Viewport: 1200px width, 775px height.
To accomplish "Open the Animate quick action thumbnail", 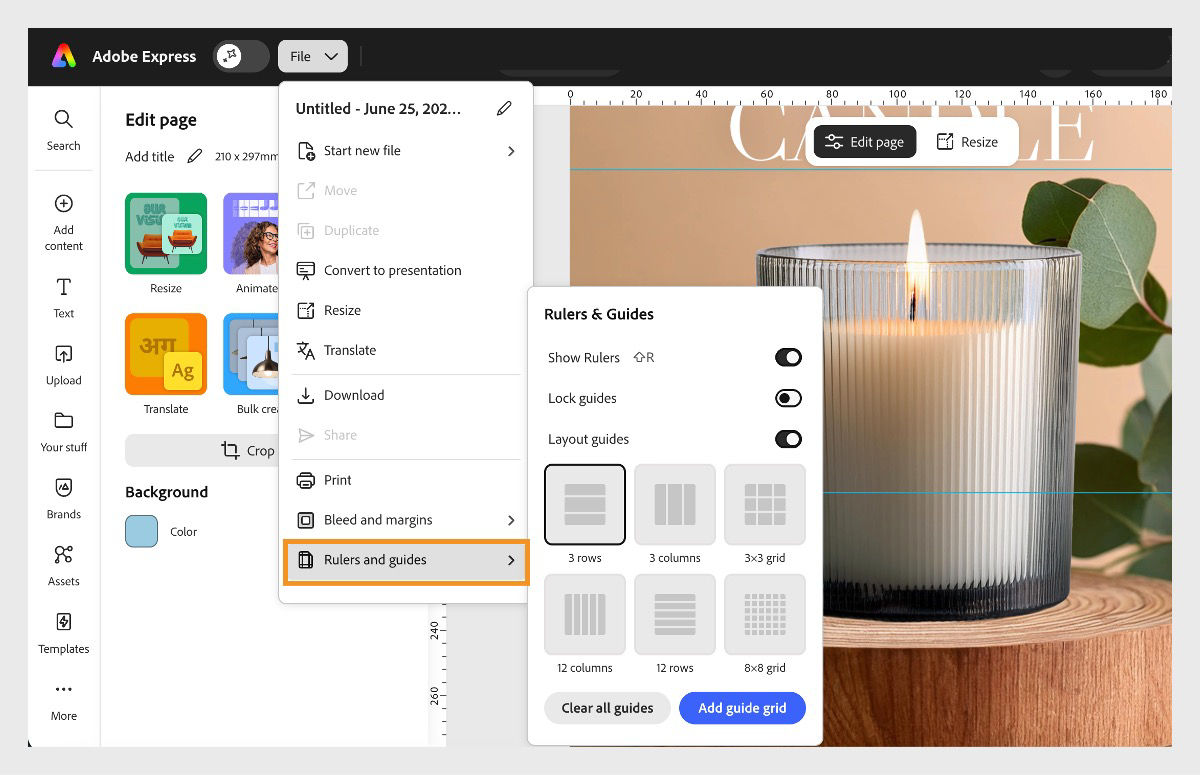I will 251,233.
